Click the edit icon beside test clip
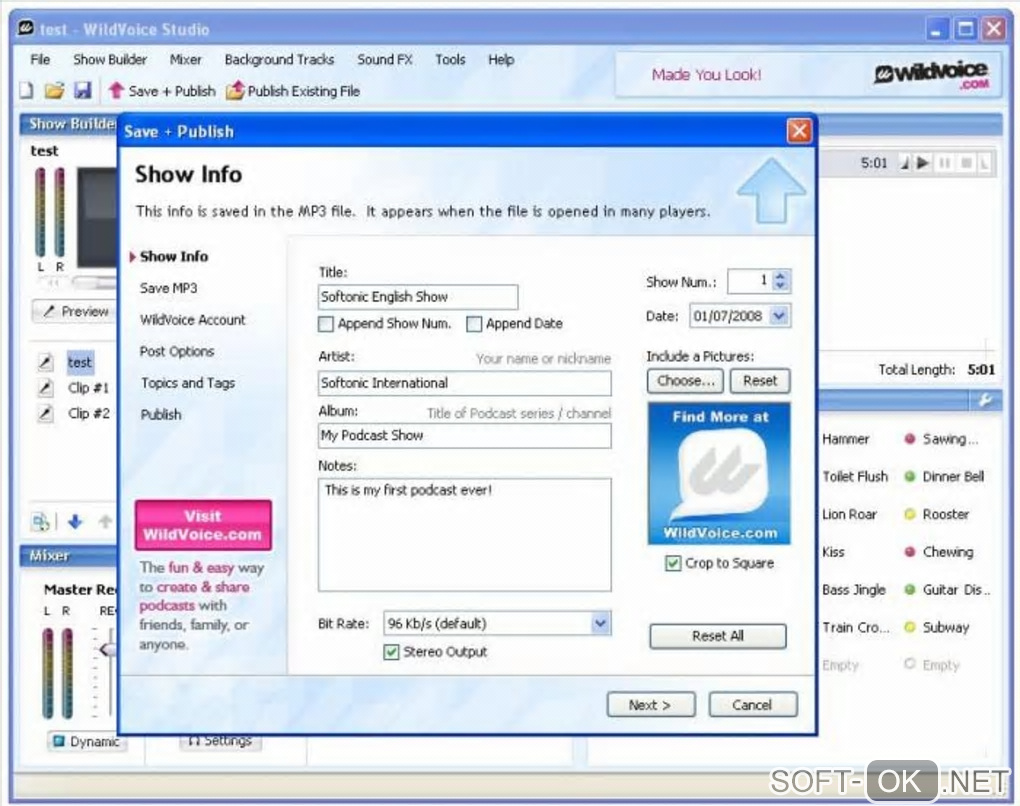 [x=45, y=362]
